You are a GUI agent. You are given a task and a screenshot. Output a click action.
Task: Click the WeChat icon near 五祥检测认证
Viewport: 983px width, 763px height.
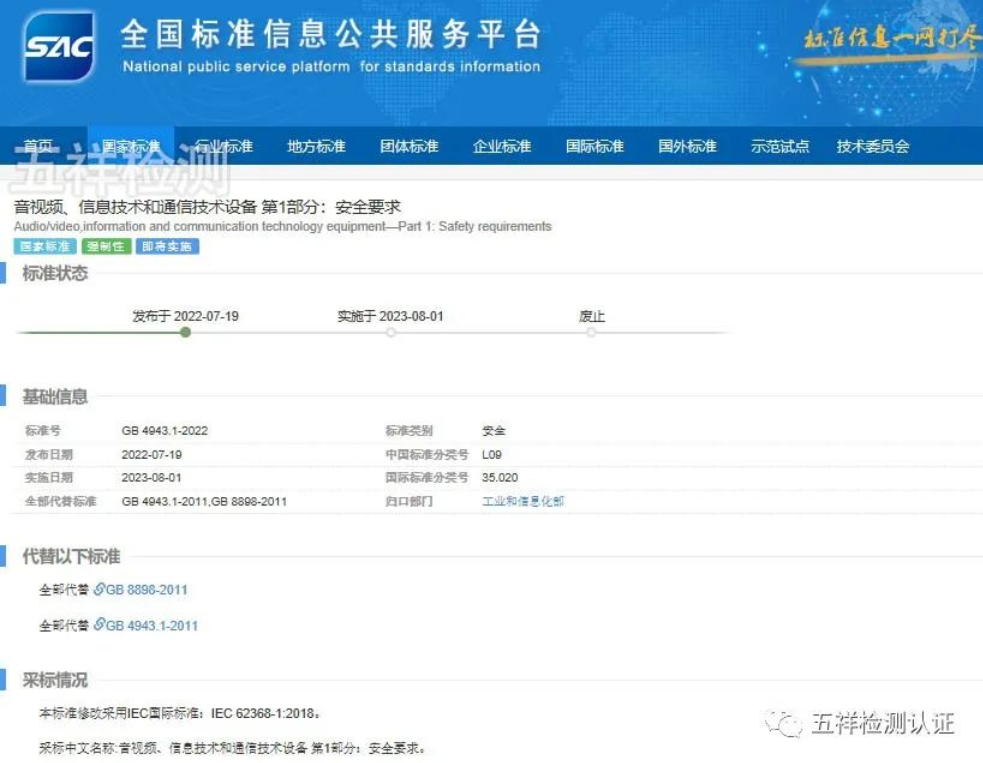point(784,723)
